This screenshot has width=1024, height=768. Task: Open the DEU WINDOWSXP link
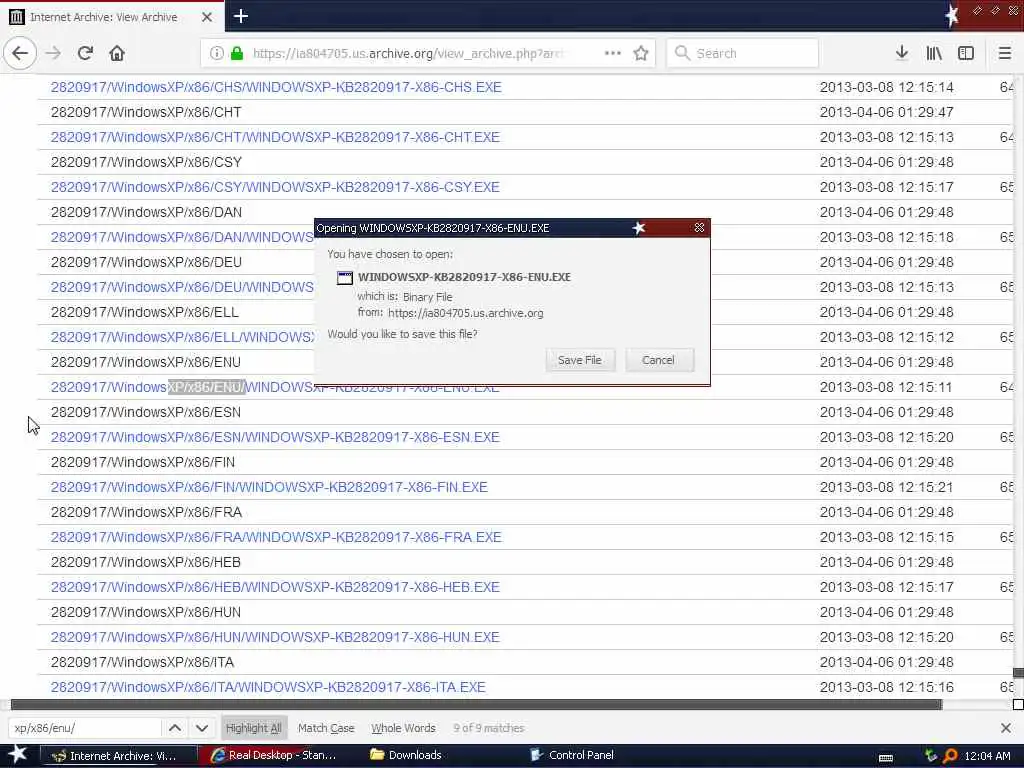(x=182, y=287)
